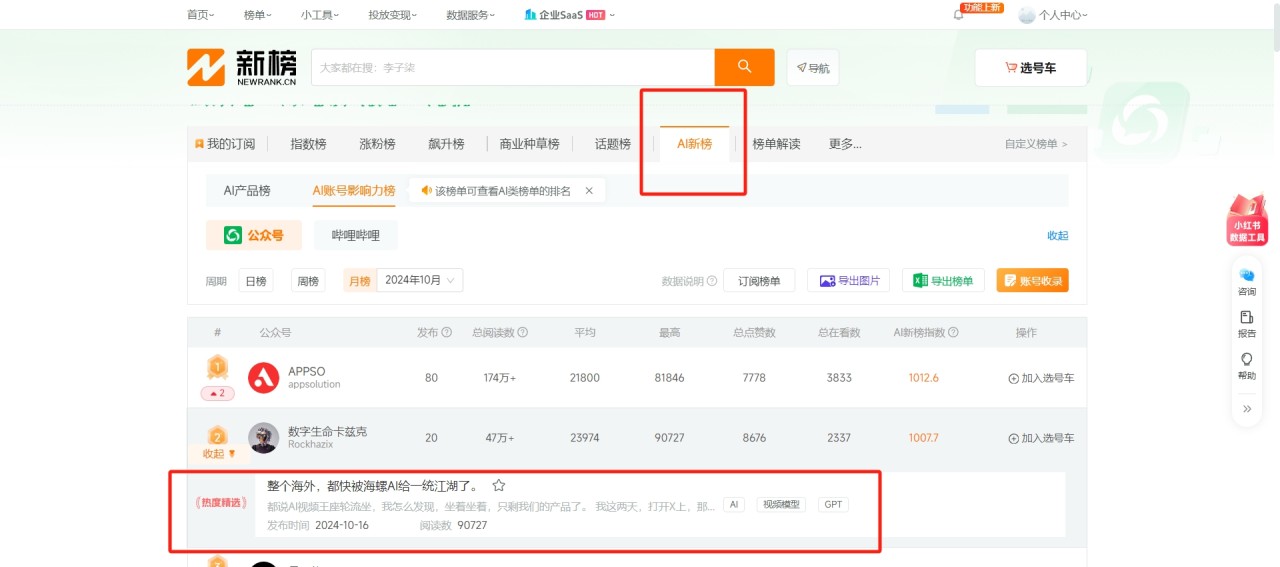
Task: Open the APPSO account avatar
Action: click(x=264, y=378)
